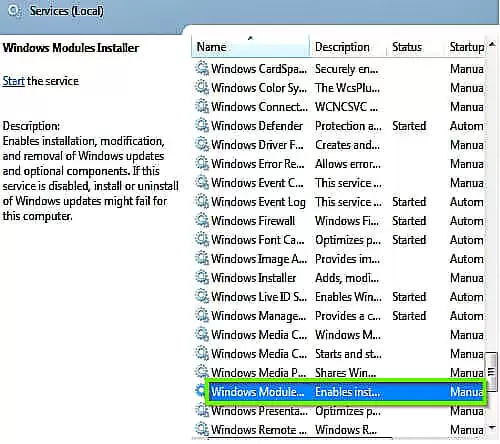Click the 'Provides a c...' description cell
The height and width of the screenshot is (444, 500).
(348, 316)
